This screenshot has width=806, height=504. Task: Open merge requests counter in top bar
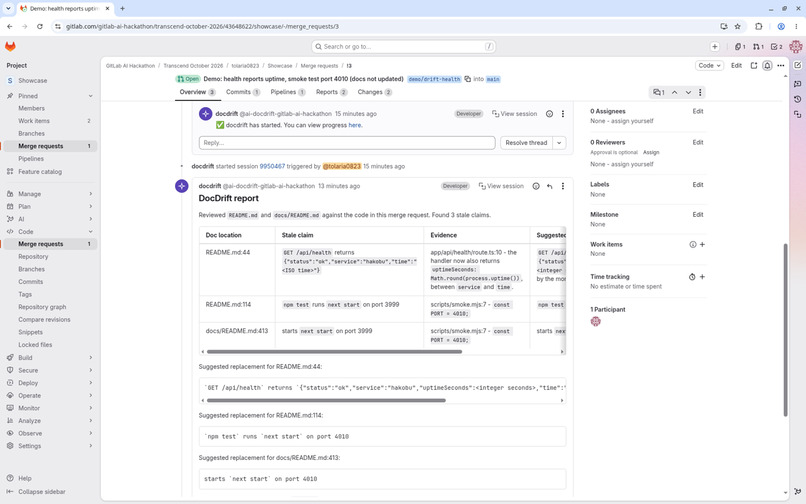(x=758, y=47)
